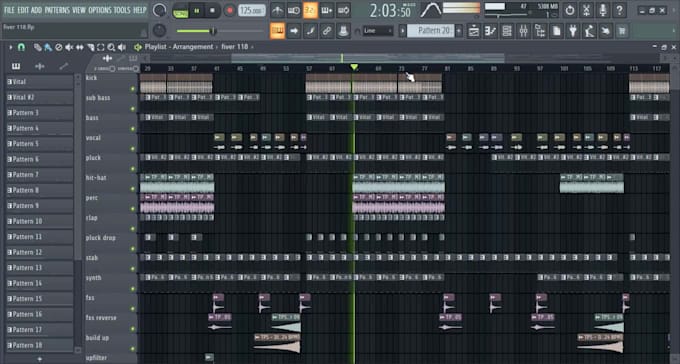The width and height of the screenshot is (680, 364).
Task: Click the stamp multilink icon in toolbar
Action: pyautogui.click(x=343, y=31)
